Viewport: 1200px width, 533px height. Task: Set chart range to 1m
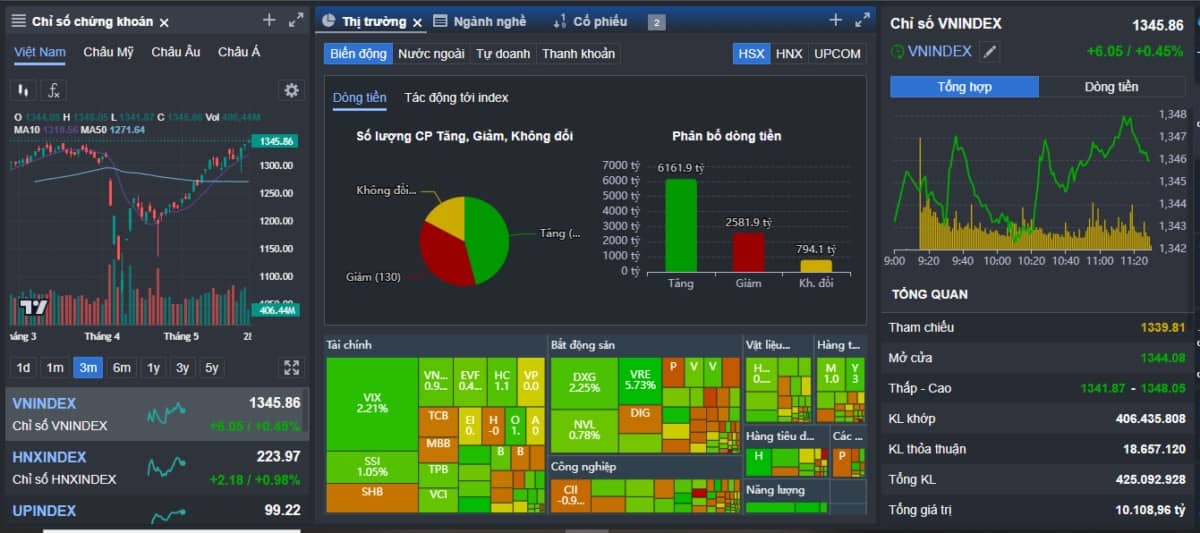55,367
